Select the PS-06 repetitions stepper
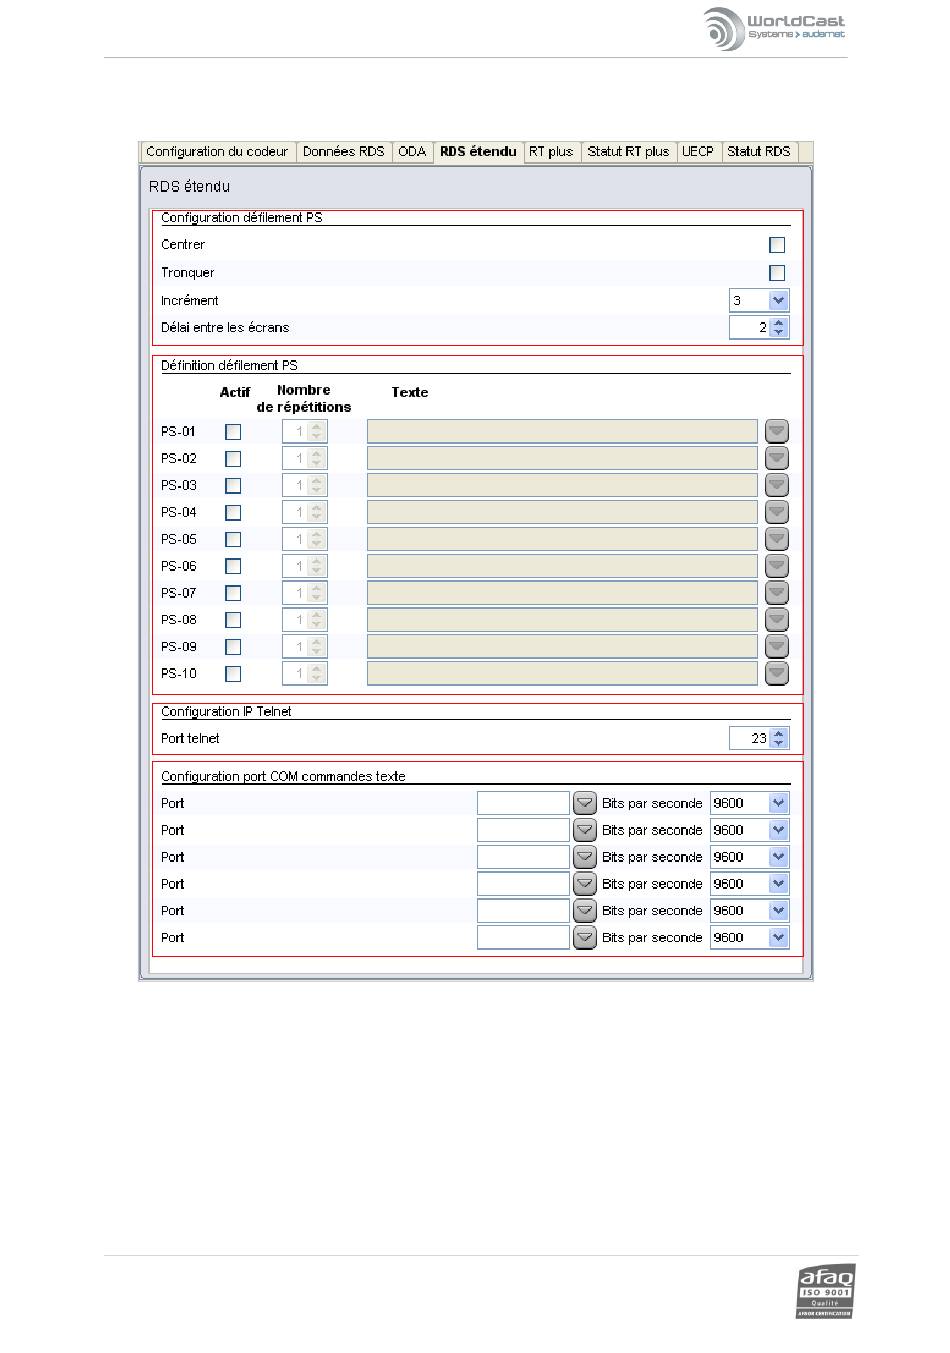This screenshot has height=1353, width=950. (x=305, y=566)
